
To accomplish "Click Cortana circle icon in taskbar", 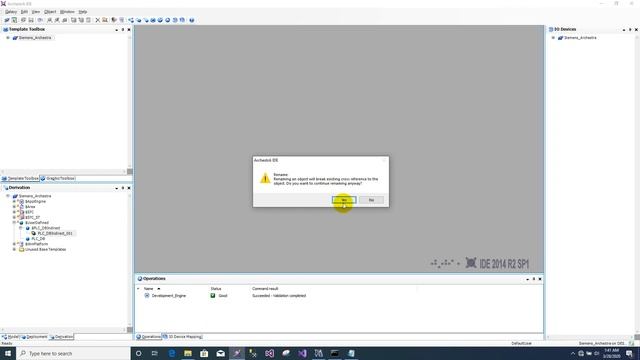I will (138, 353).
